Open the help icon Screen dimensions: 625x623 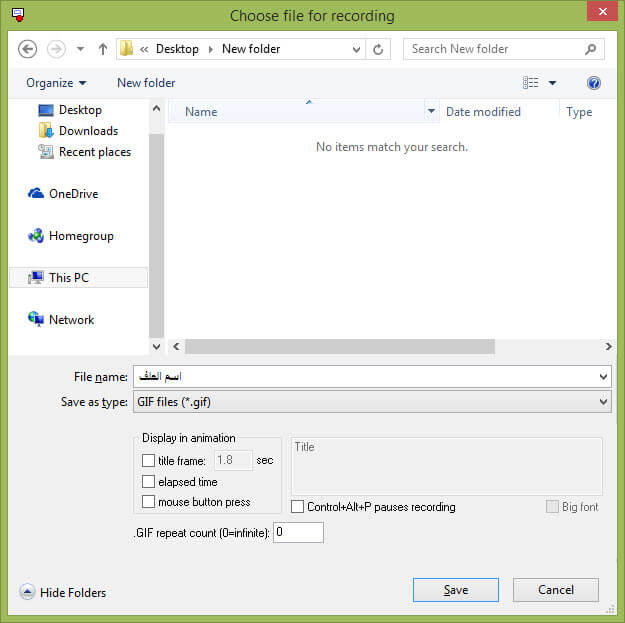[x=594, y=83]
